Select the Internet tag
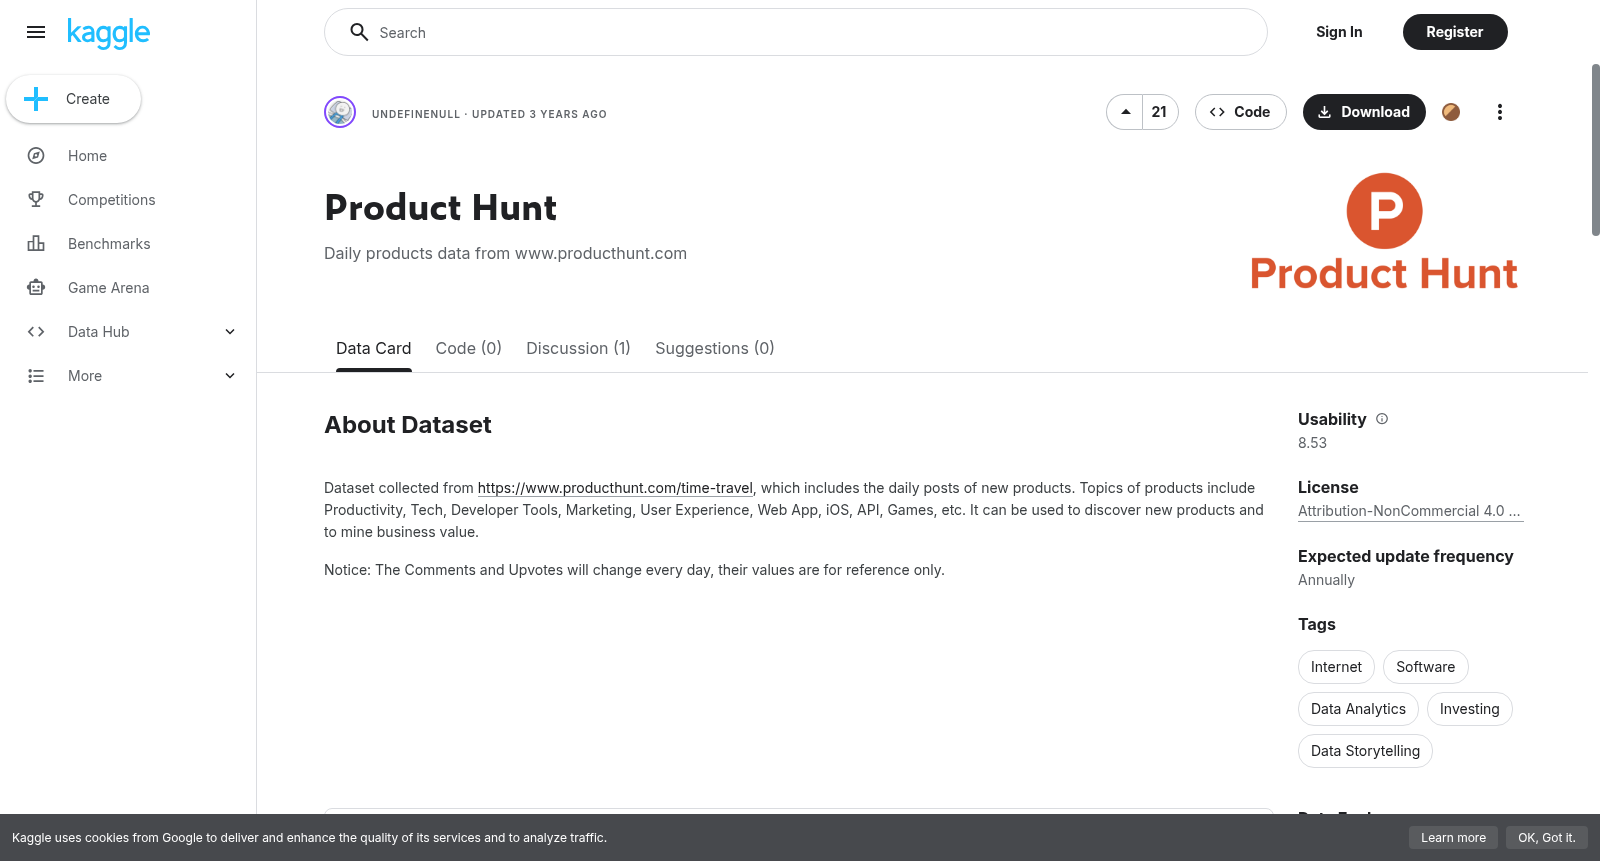The width and height of the screenshot is (1600, 861). point(1336,667)
